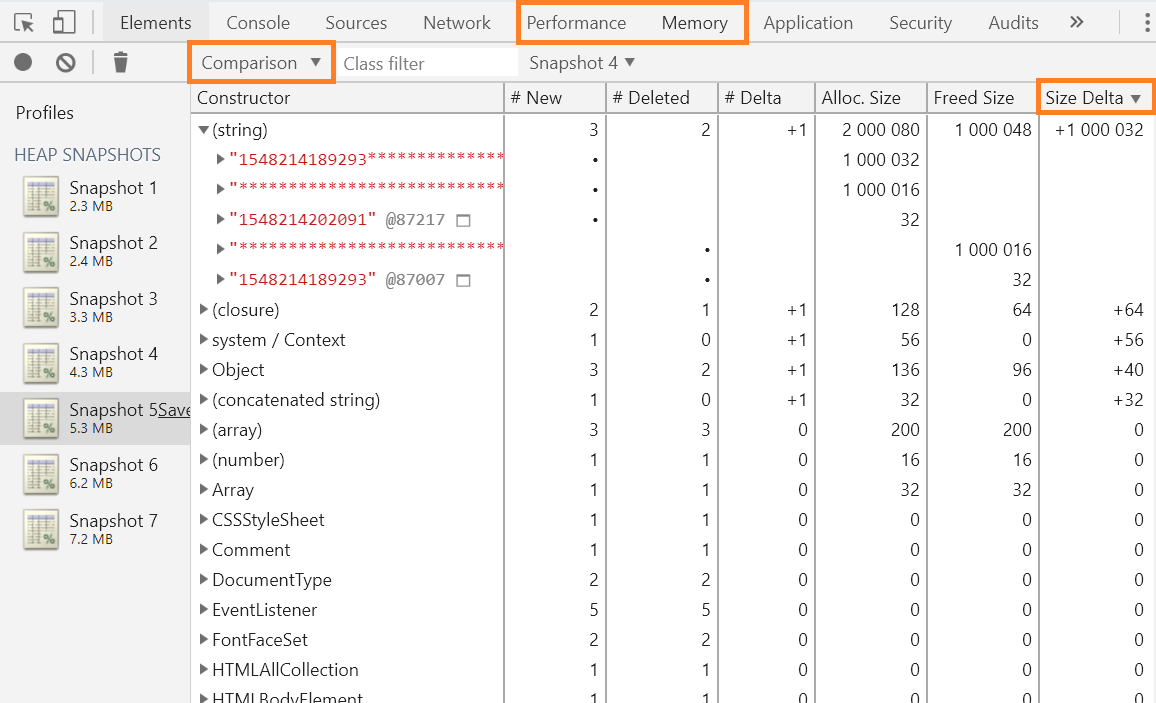Image resolution: width=1156 pixels, height=703 pixels.
Task: Switch to the Console tab
Action: point(258,22)
